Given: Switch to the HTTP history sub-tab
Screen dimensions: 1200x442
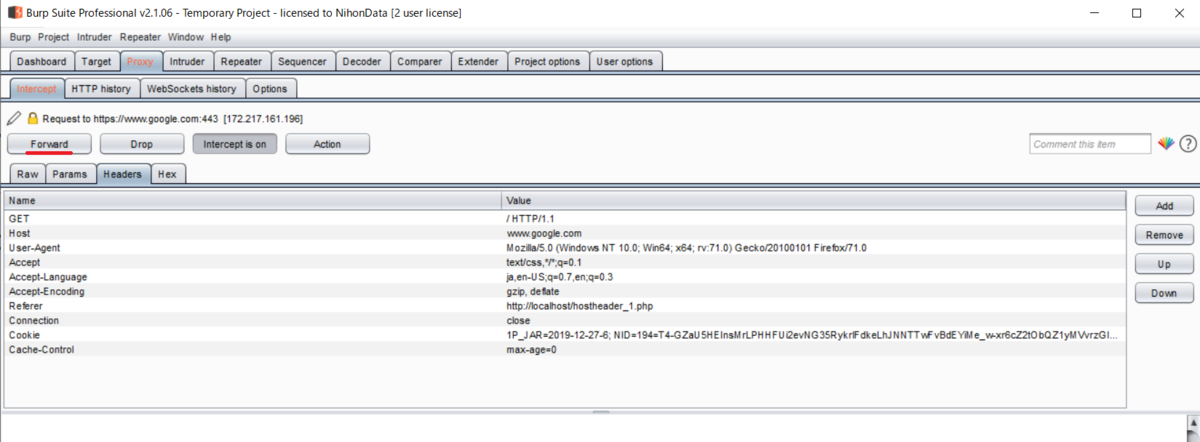Looking at the screenshot, I should point(101,88).
